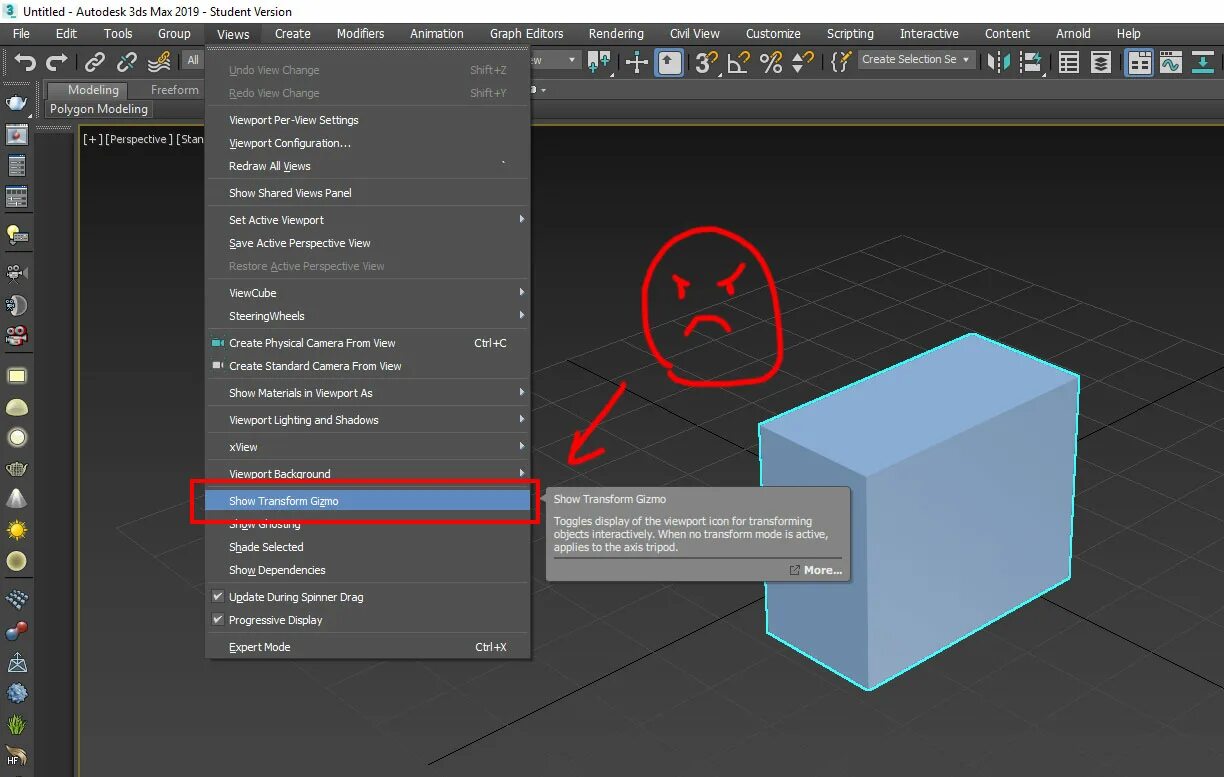1224x777 pixels.
Task: Expand the Set Active Viewport submenu
Action: 367,220
